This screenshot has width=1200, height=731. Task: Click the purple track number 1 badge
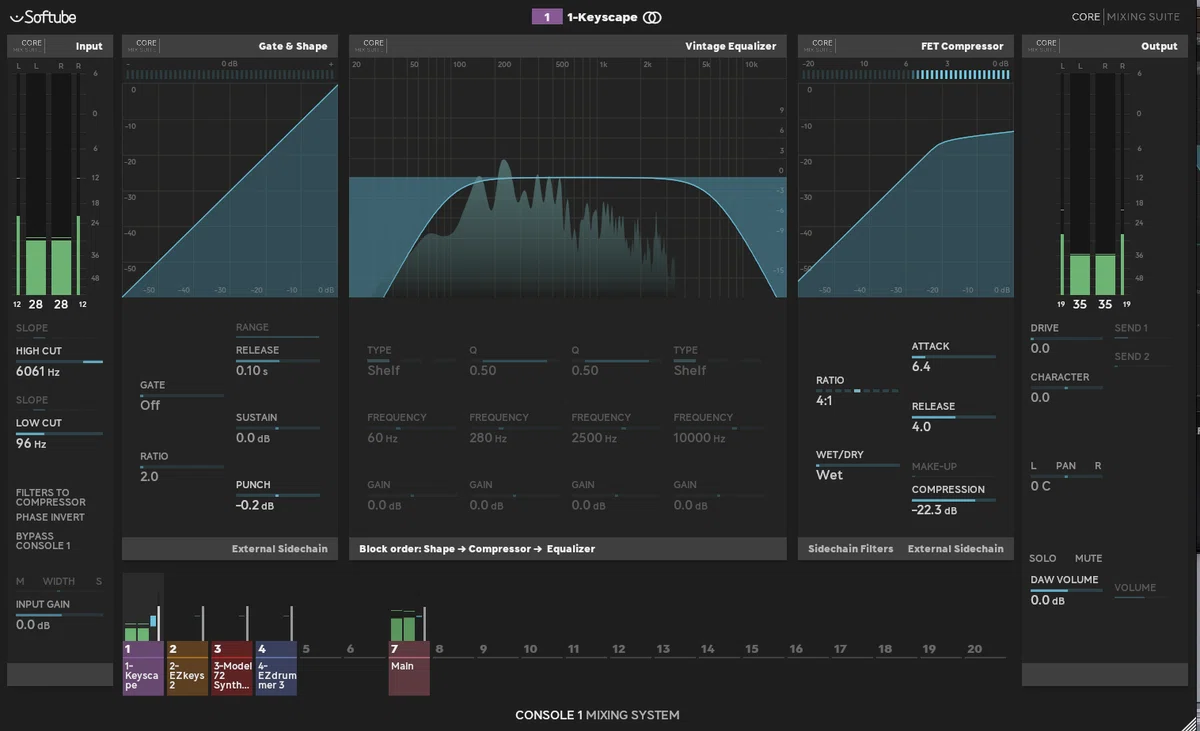pos(546,17)
